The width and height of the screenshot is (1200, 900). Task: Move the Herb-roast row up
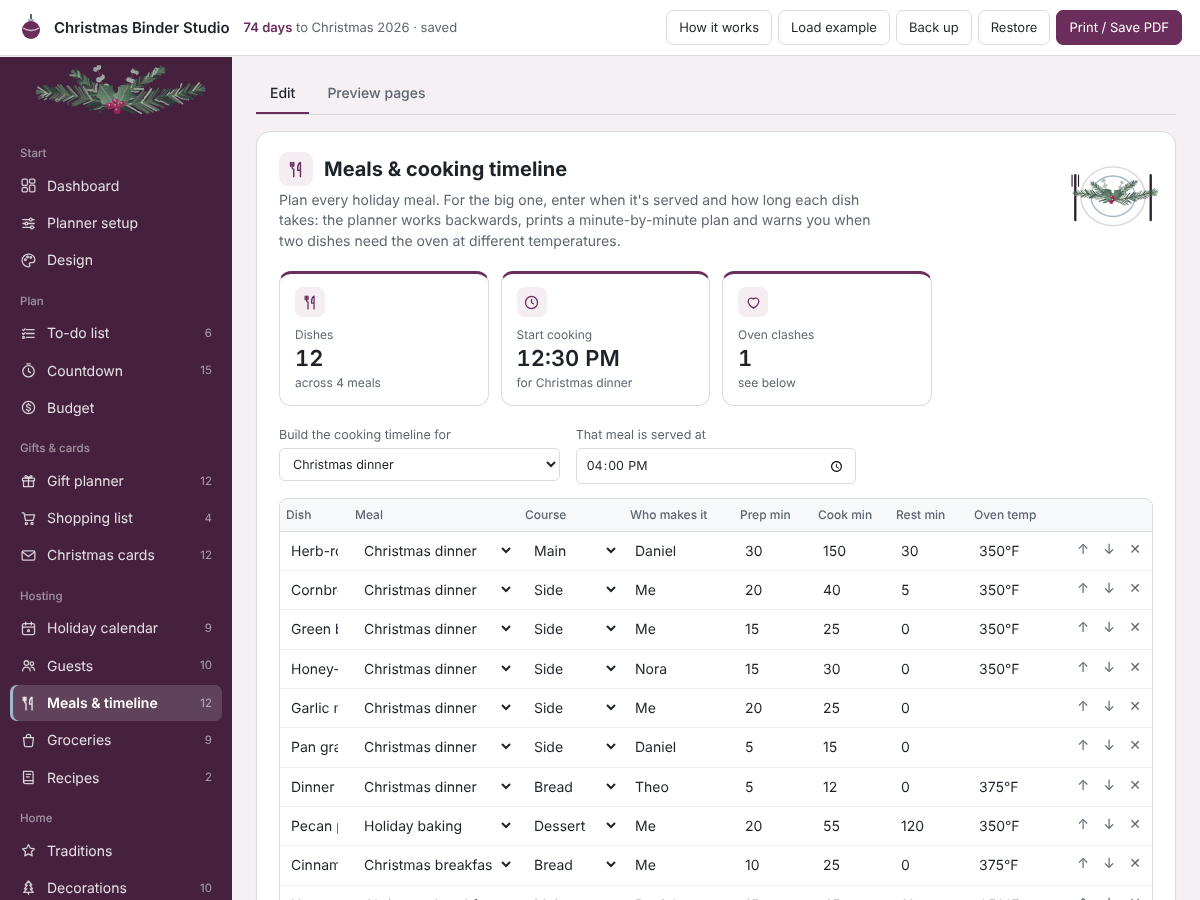[x=1083, y=550]
